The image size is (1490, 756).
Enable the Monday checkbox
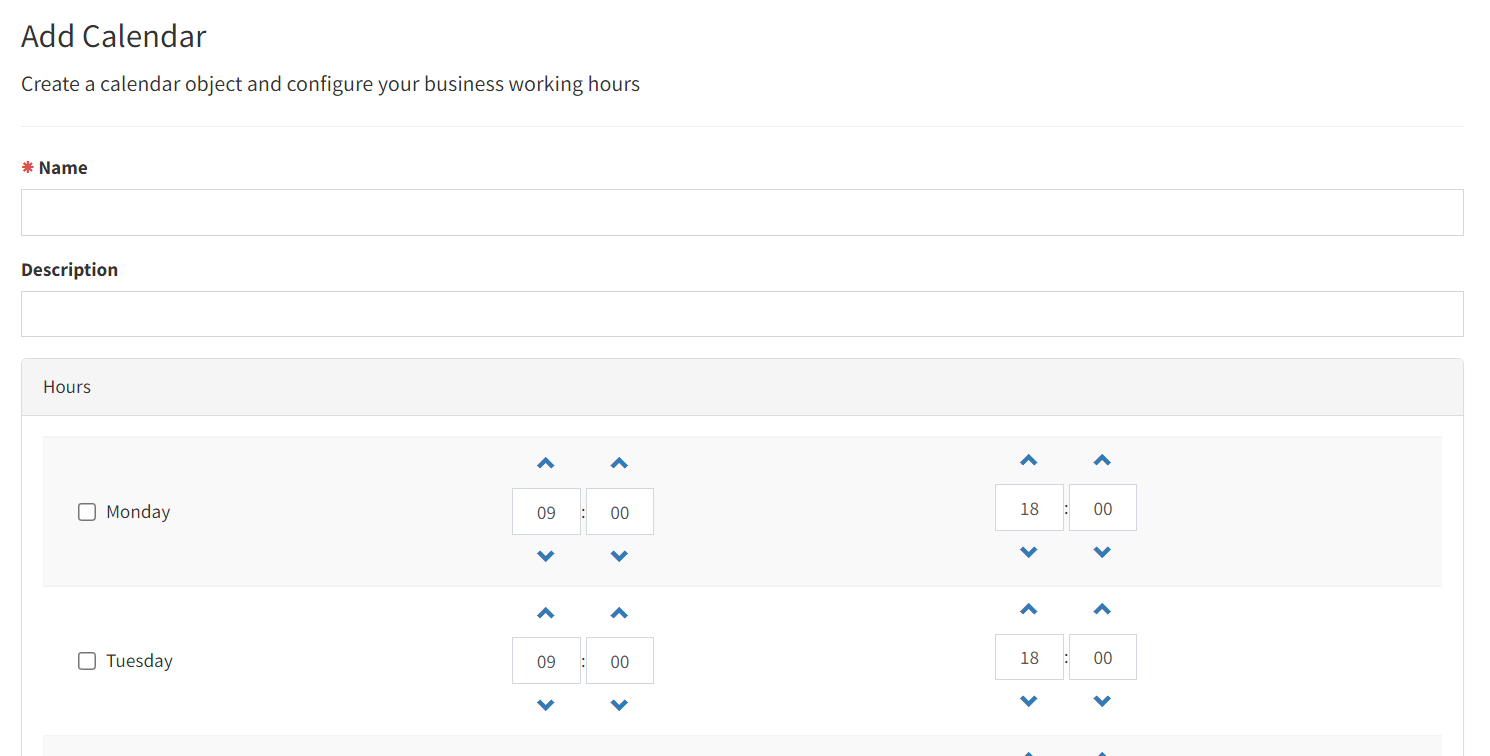87,512
